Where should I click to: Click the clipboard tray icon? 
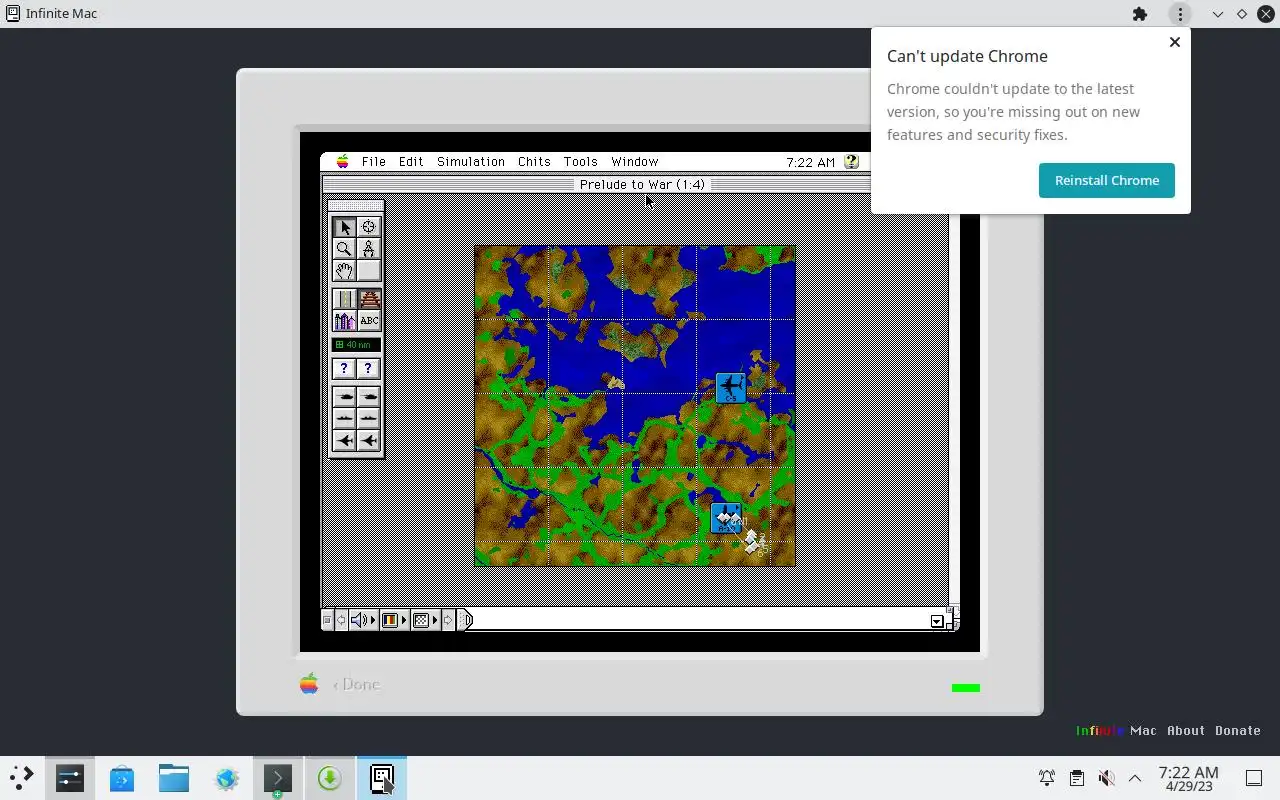pyautogui.click(x=1076, y=778)
